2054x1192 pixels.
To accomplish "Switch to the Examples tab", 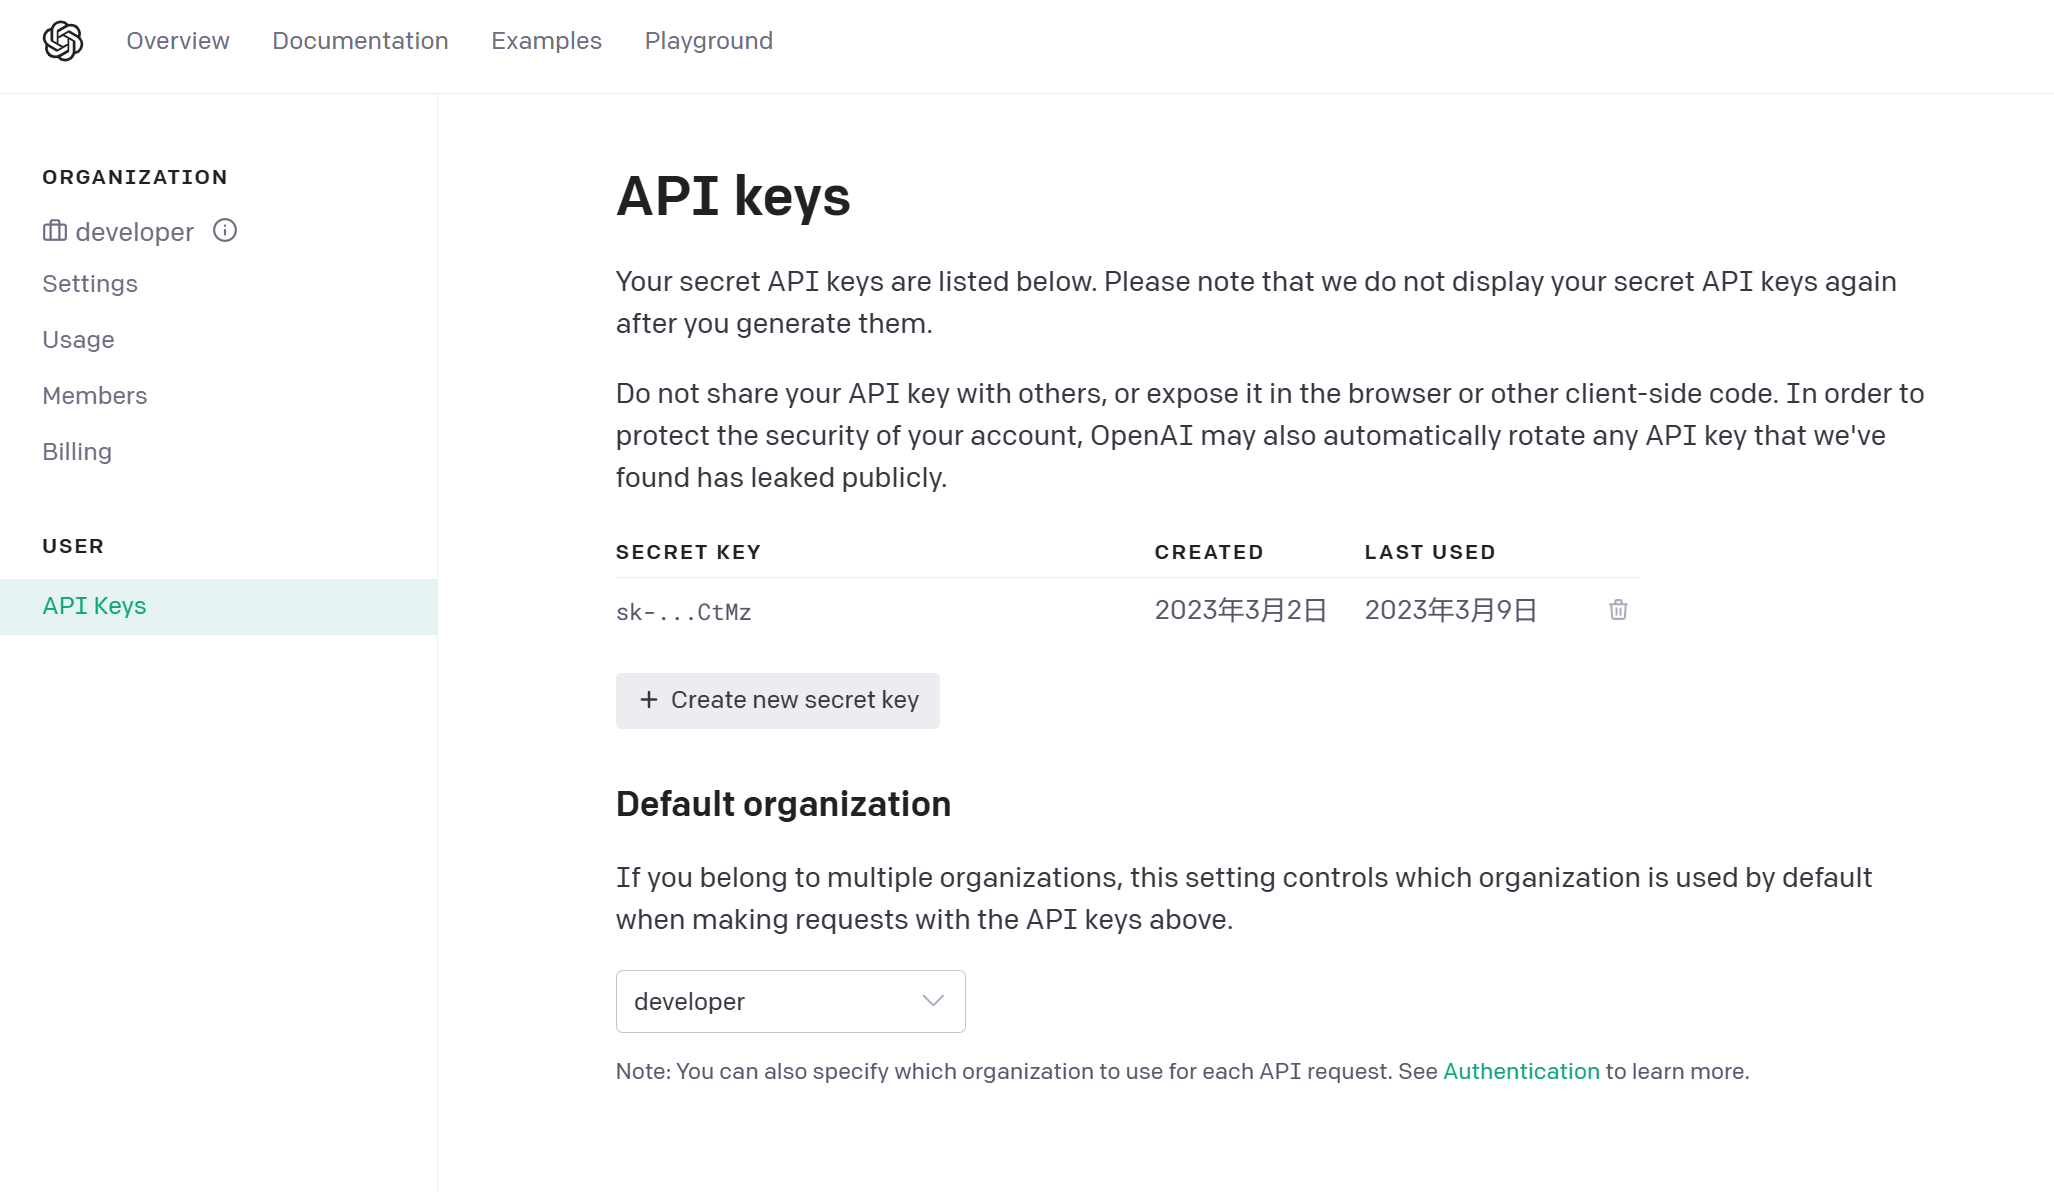I will click(546, 41).
